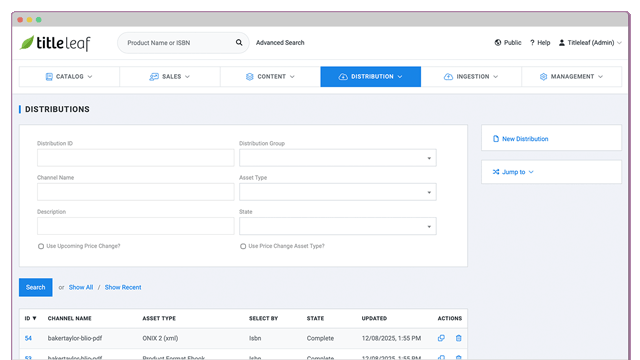Click the Public globe icon

click(x=498, y=42)
